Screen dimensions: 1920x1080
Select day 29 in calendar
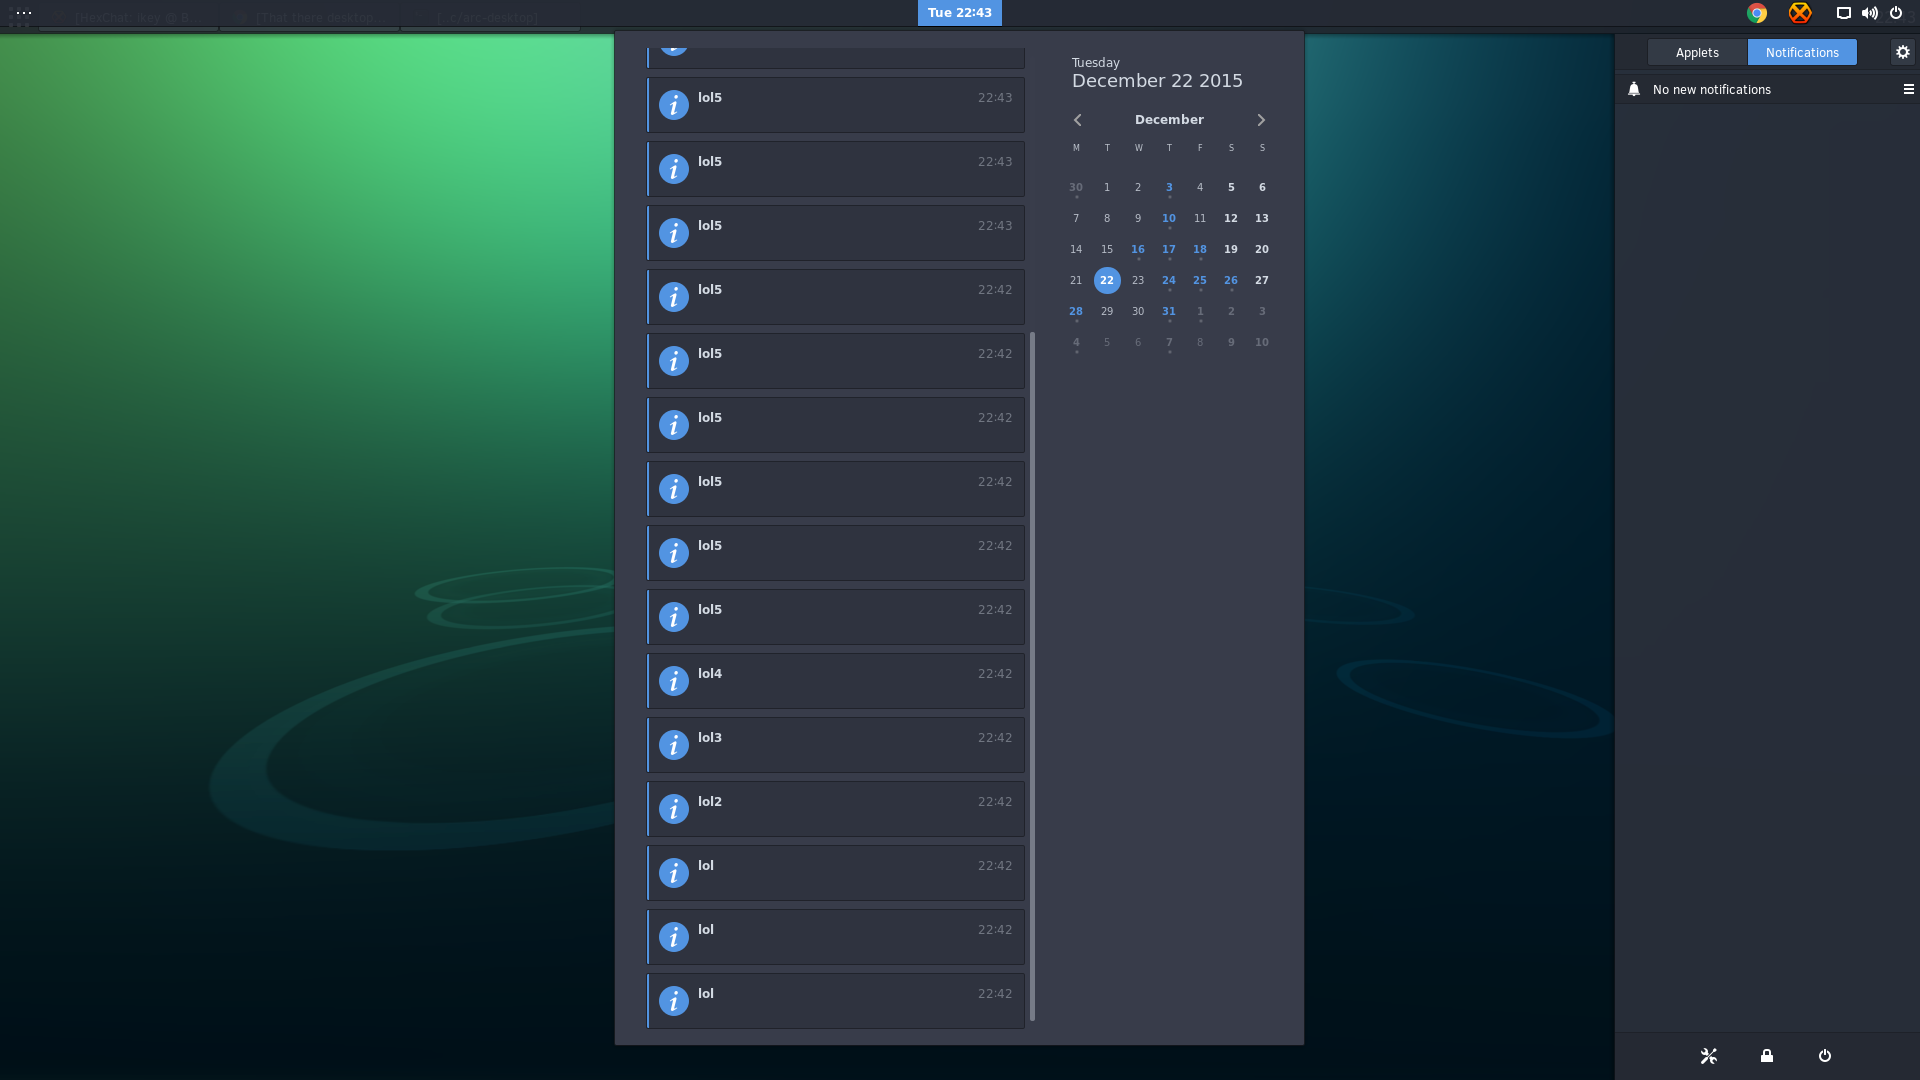tap(1107, 311)
